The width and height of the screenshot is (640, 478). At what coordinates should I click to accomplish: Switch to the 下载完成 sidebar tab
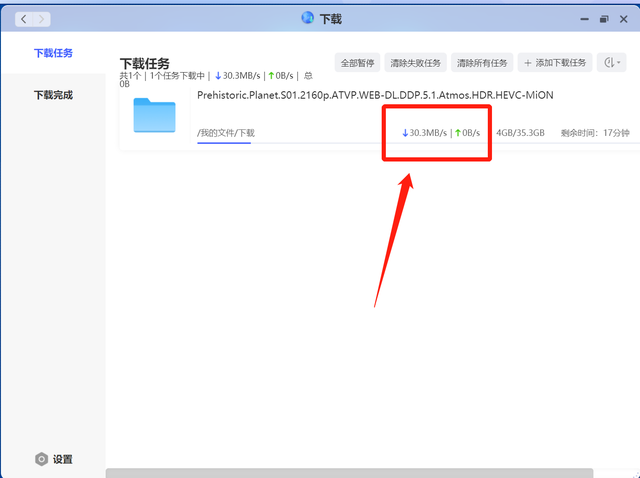[53, 95]
